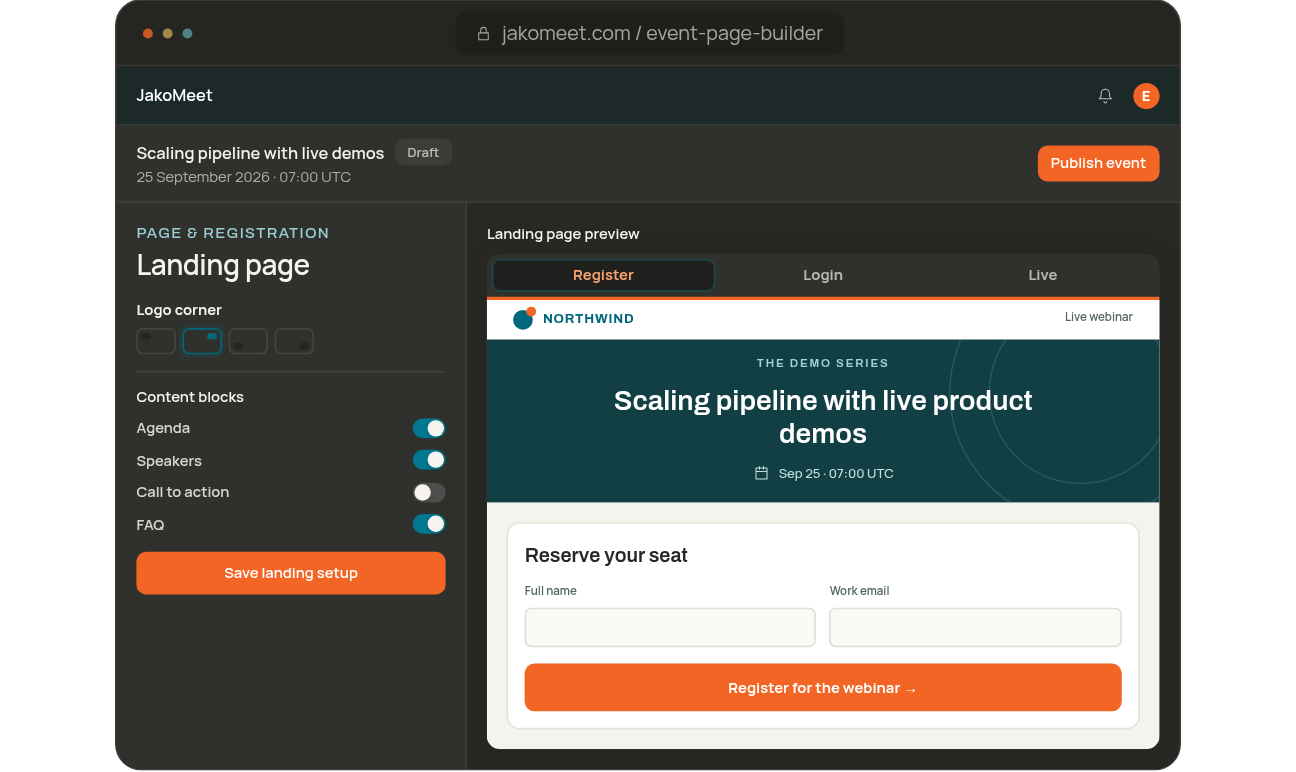Click THE DEMO SERIES caption
The width and height of the screenshot is (1296, 772).
pyautogui.click(x=823, y=363)
